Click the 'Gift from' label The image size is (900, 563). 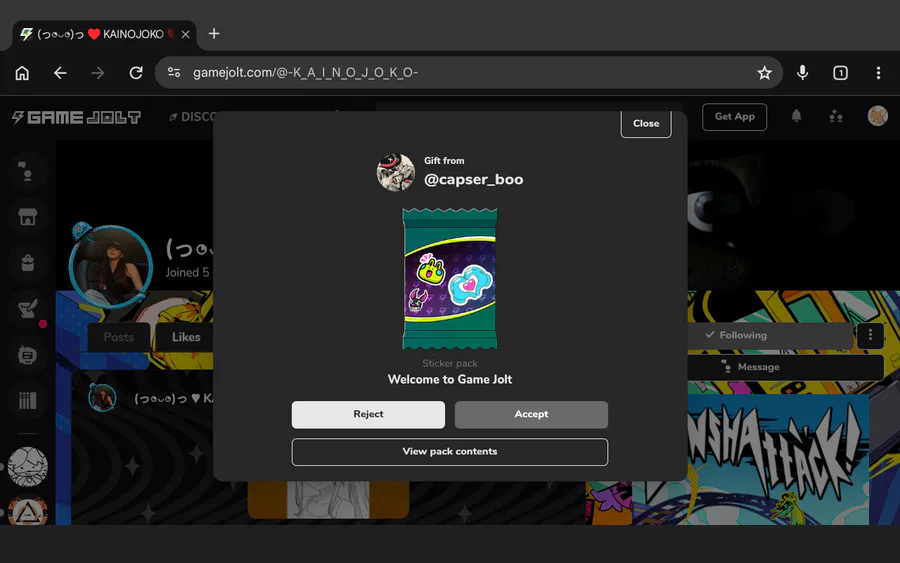pos(444,161)
